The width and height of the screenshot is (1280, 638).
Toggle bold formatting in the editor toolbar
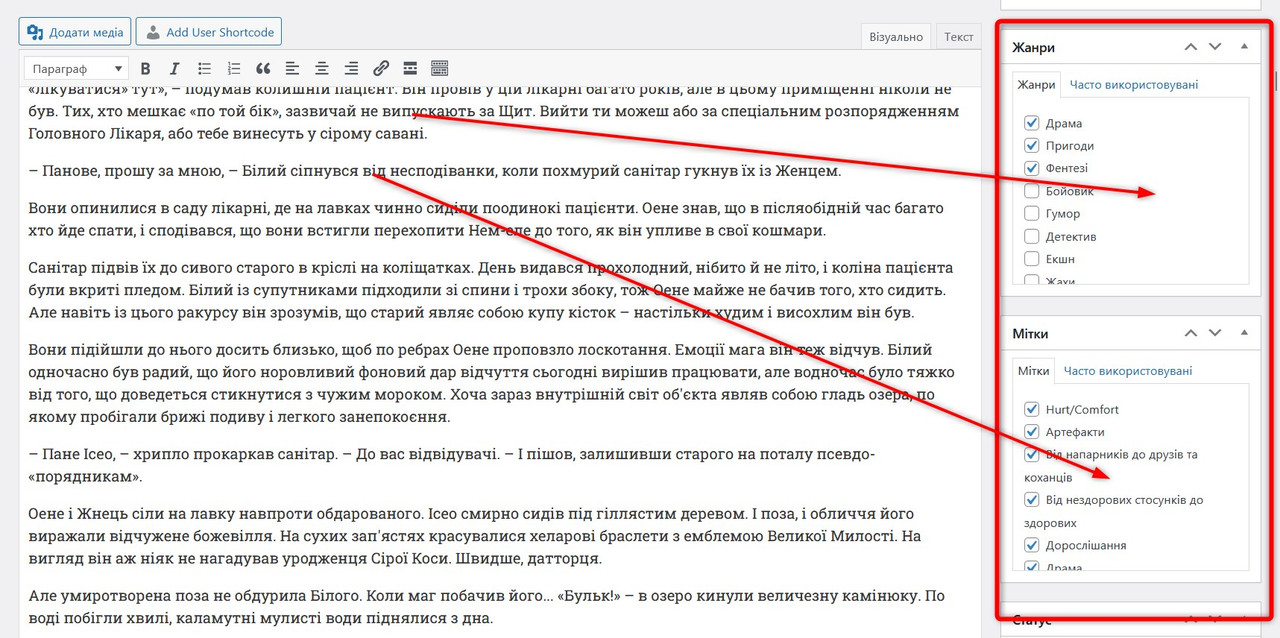tap(145, 69)
